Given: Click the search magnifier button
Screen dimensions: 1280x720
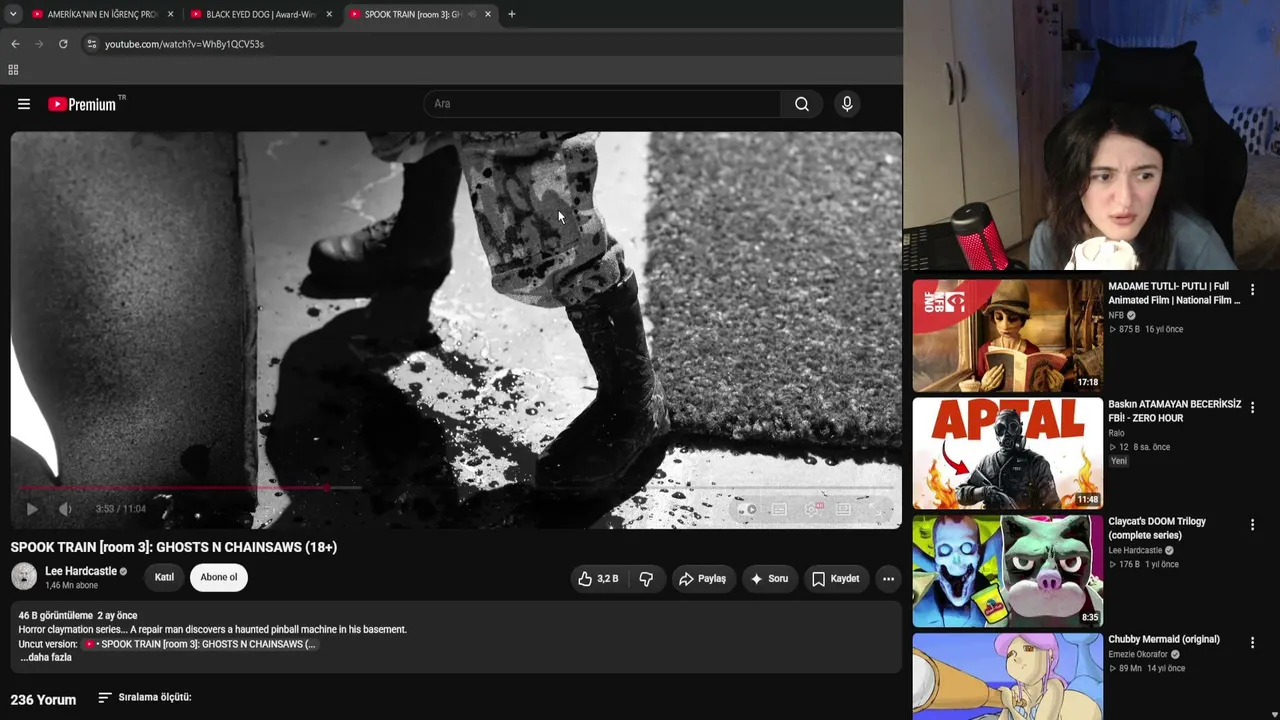Looking at the screenshot, I should (802, 104).
